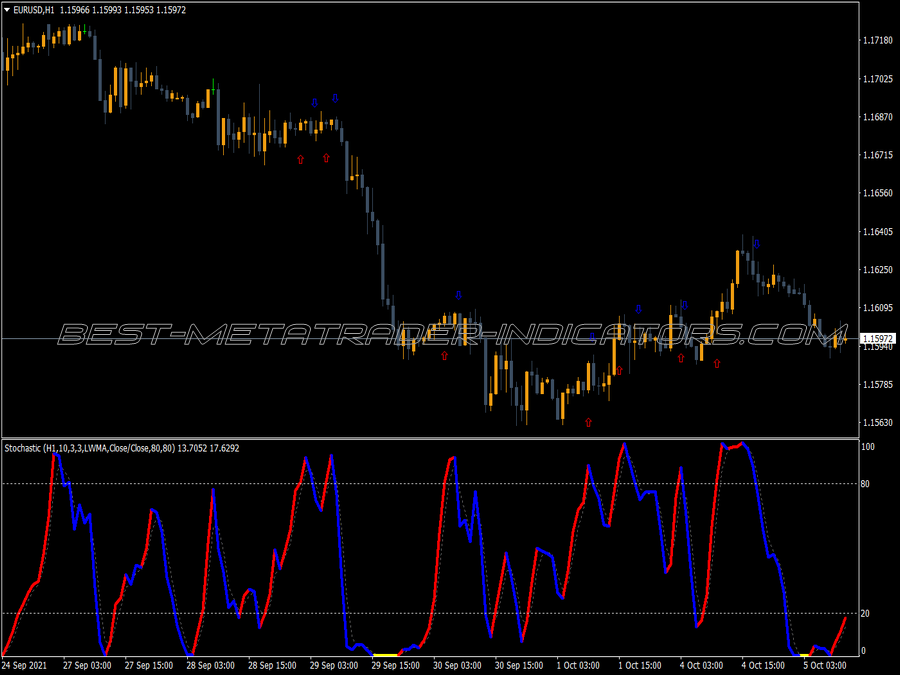Click the 30 Sep 15:00 time label

[519, 665]
